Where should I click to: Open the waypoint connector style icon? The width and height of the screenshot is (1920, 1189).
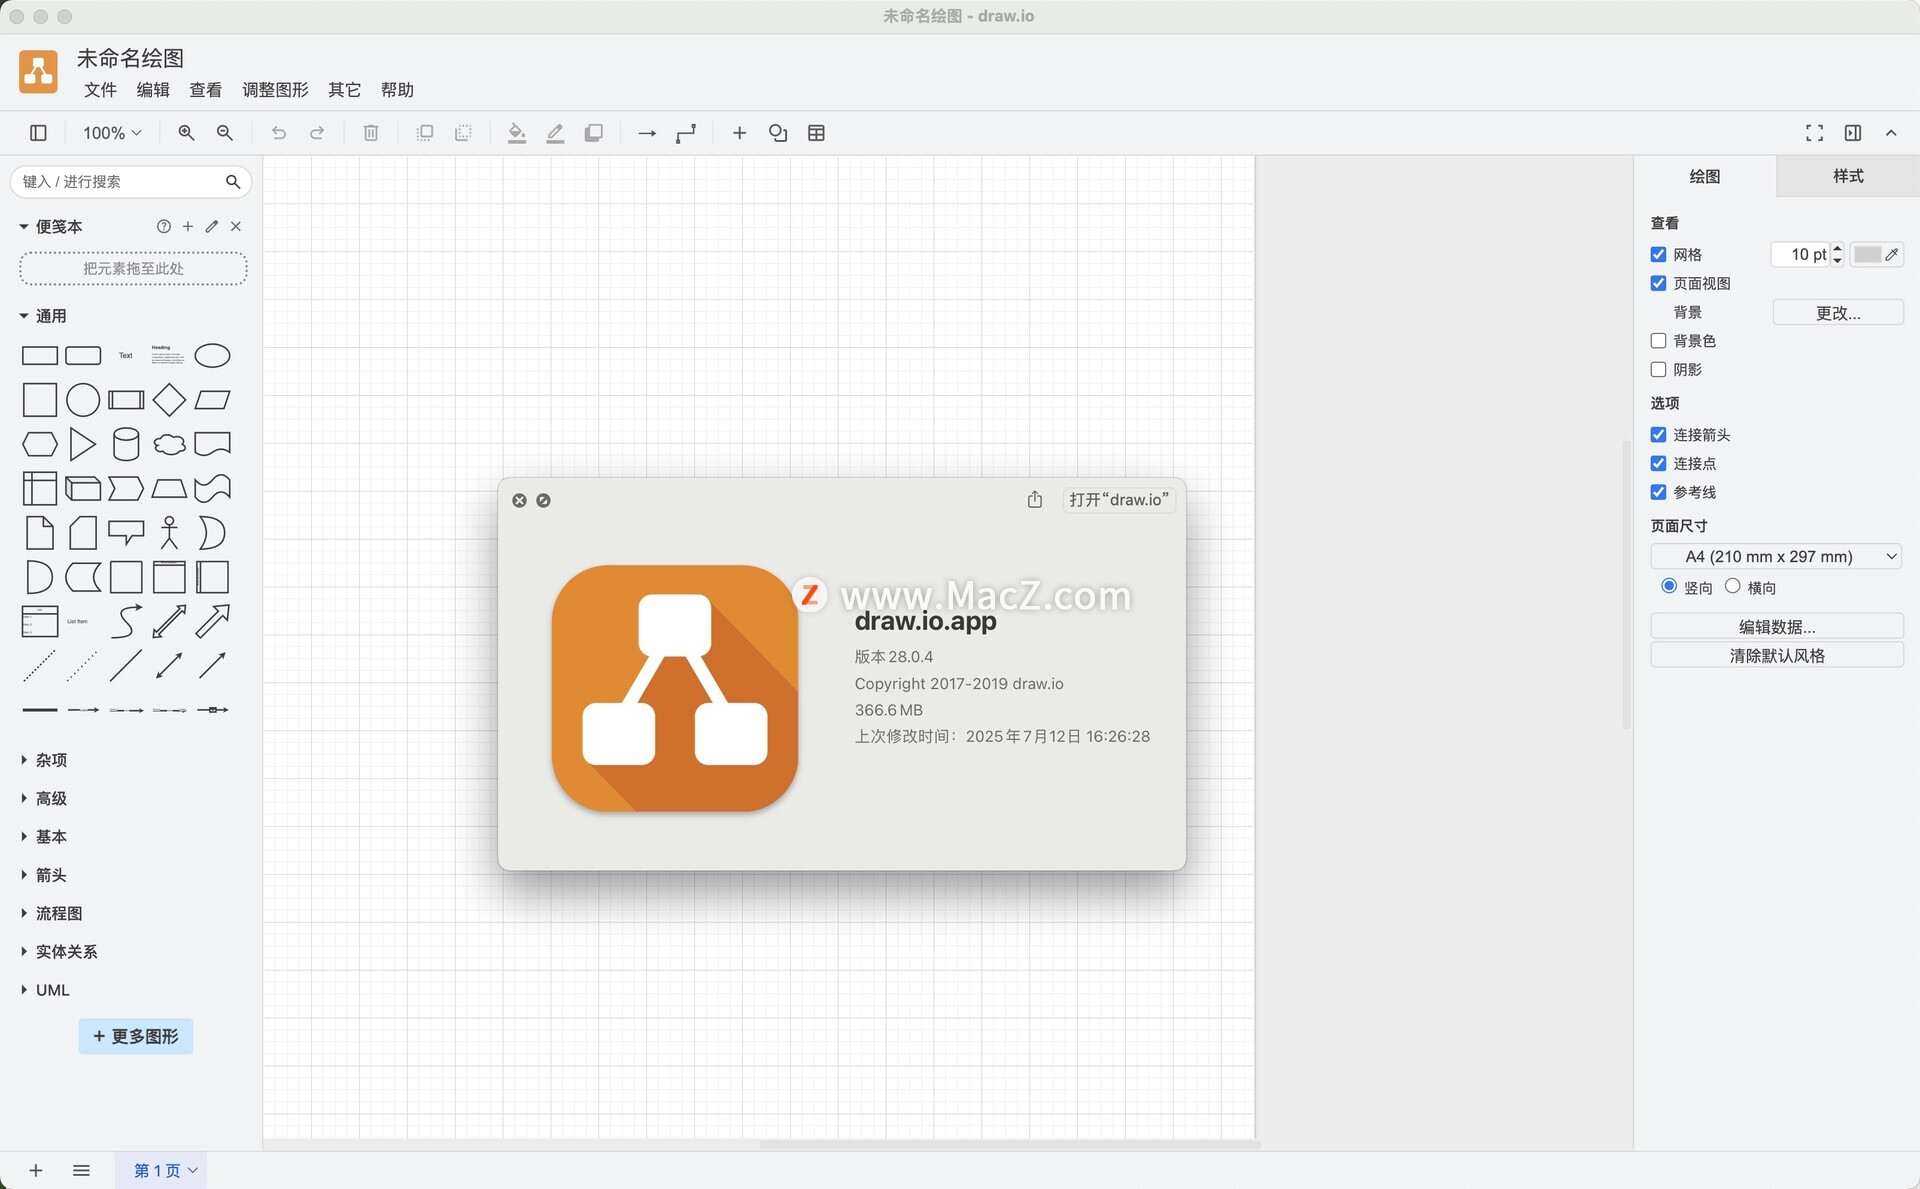[x=686, y=133]
